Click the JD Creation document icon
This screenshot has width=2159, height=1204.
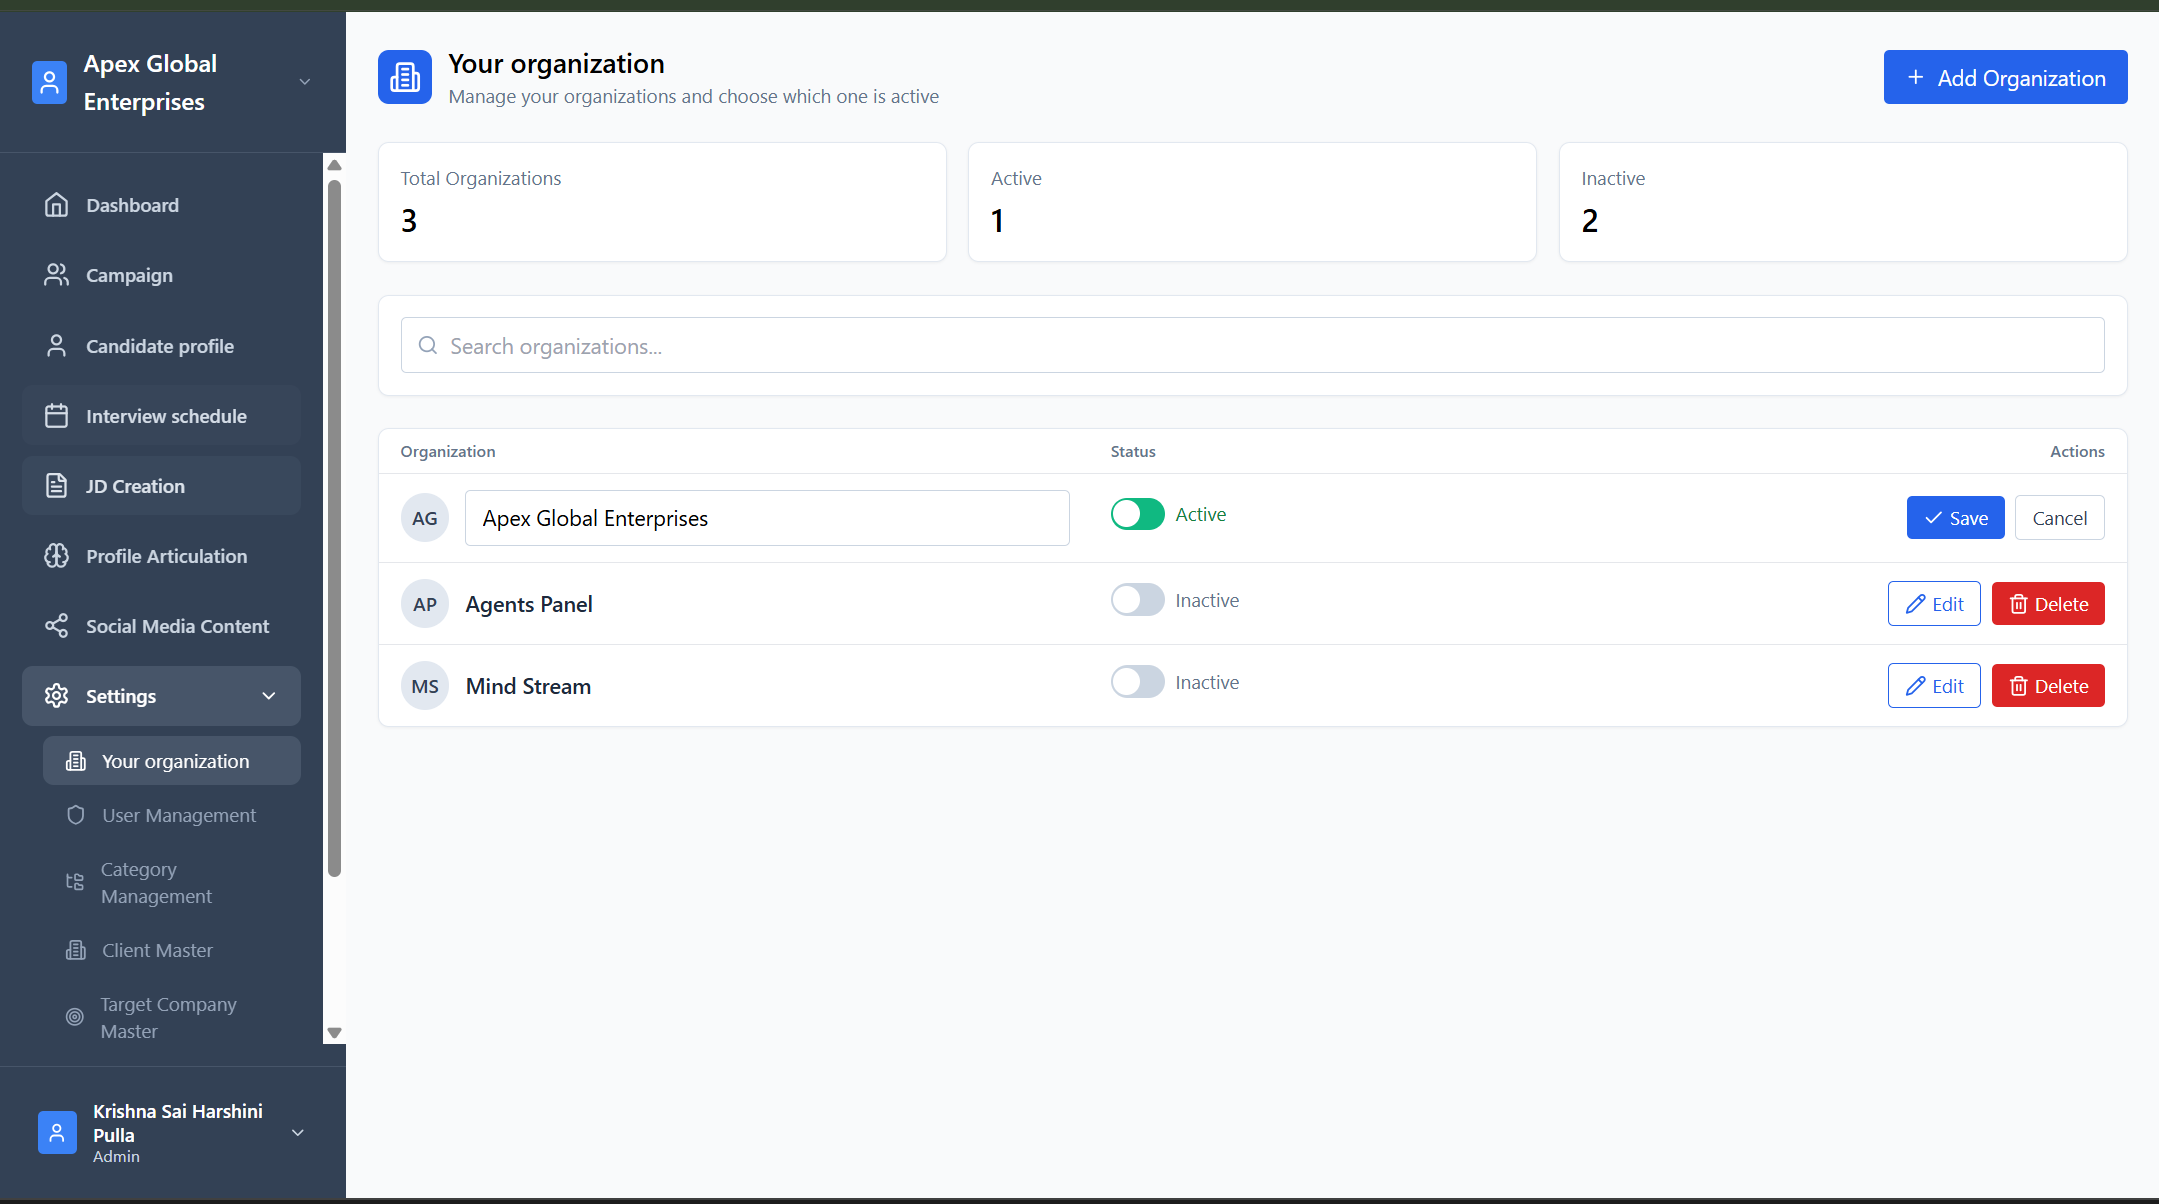pyautogui.click(x=57, y=486)
